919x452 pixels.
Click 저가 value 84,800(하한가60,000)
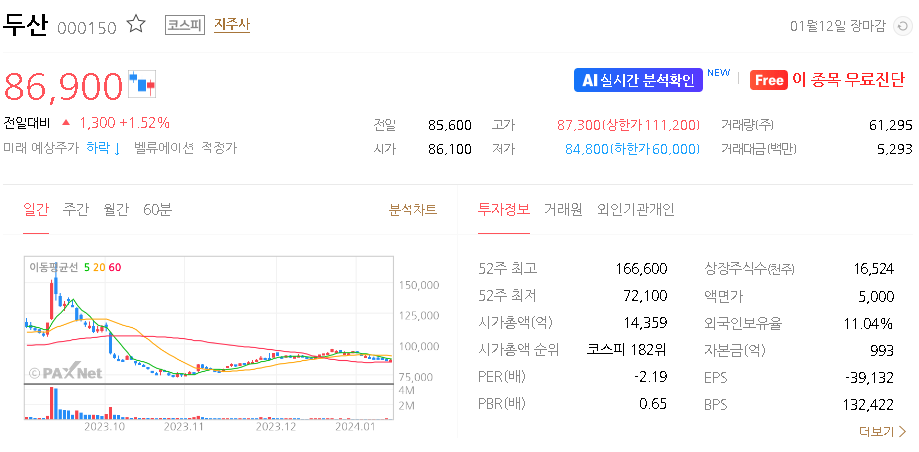click(x=632, y=149)
